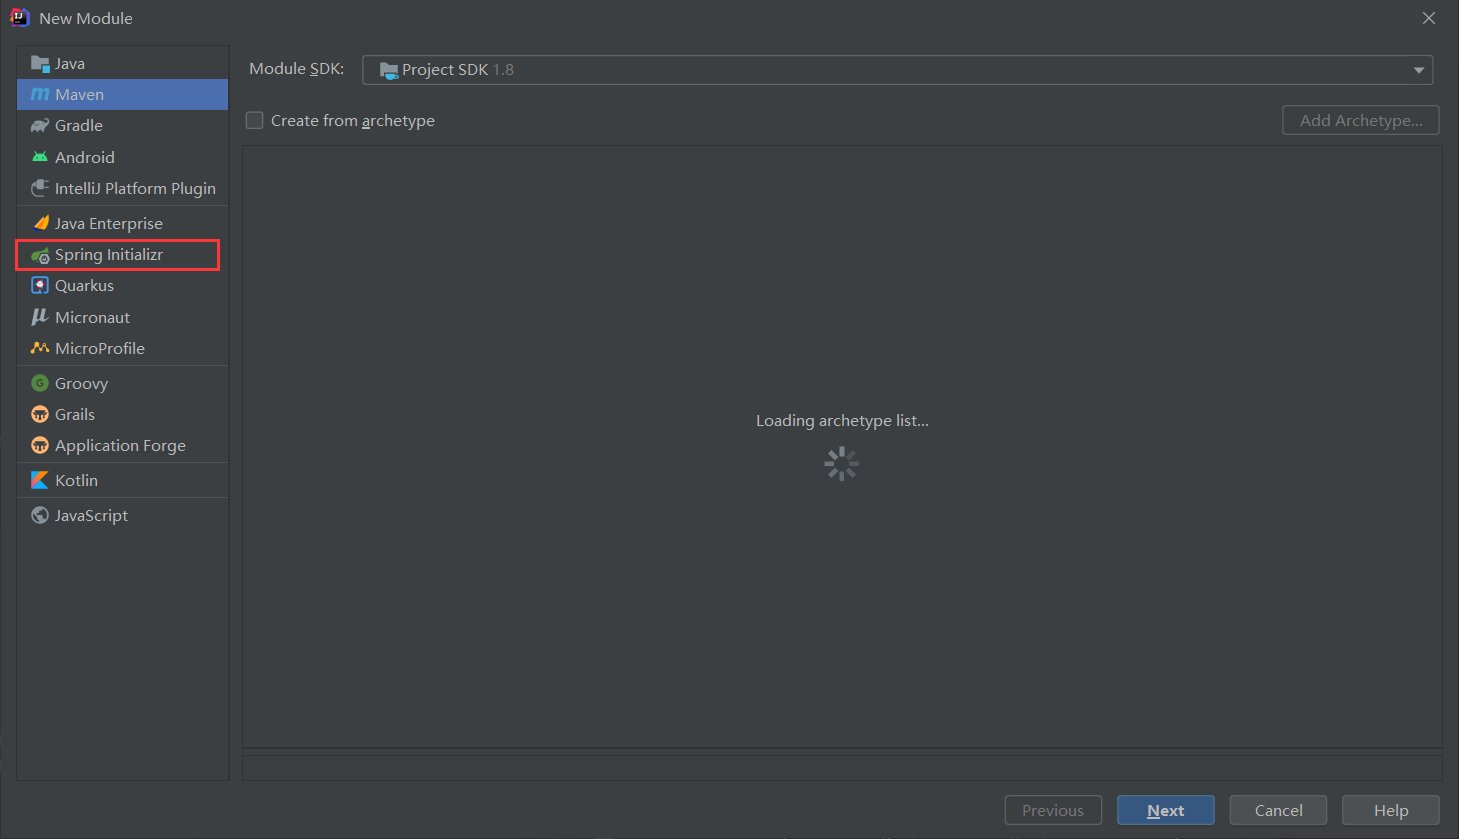
Task: Cancel the New Module dialog
Action: 1279,810
